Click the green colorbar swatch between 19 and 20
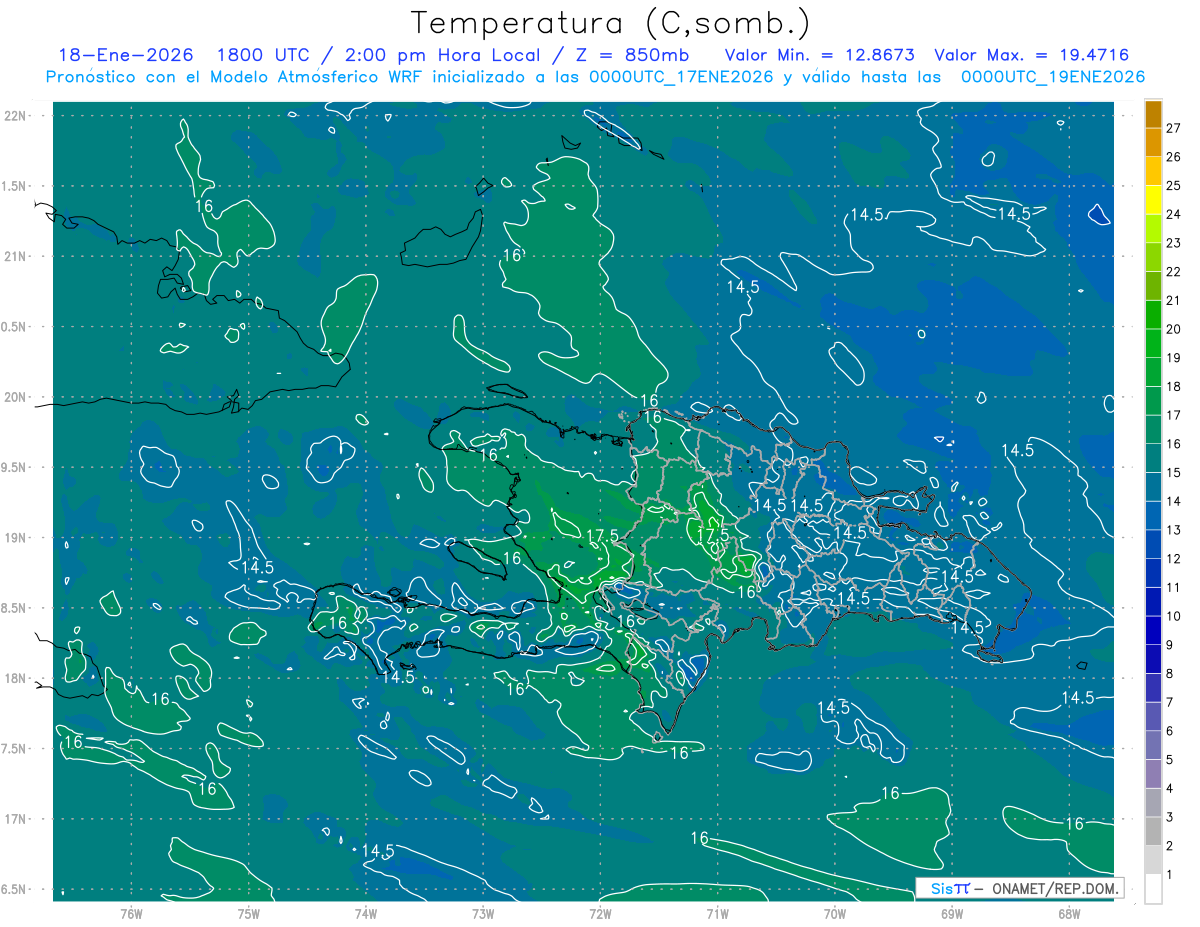Screen dimensions: 1200x927 pyautogui.click(x=1153, y=343)
